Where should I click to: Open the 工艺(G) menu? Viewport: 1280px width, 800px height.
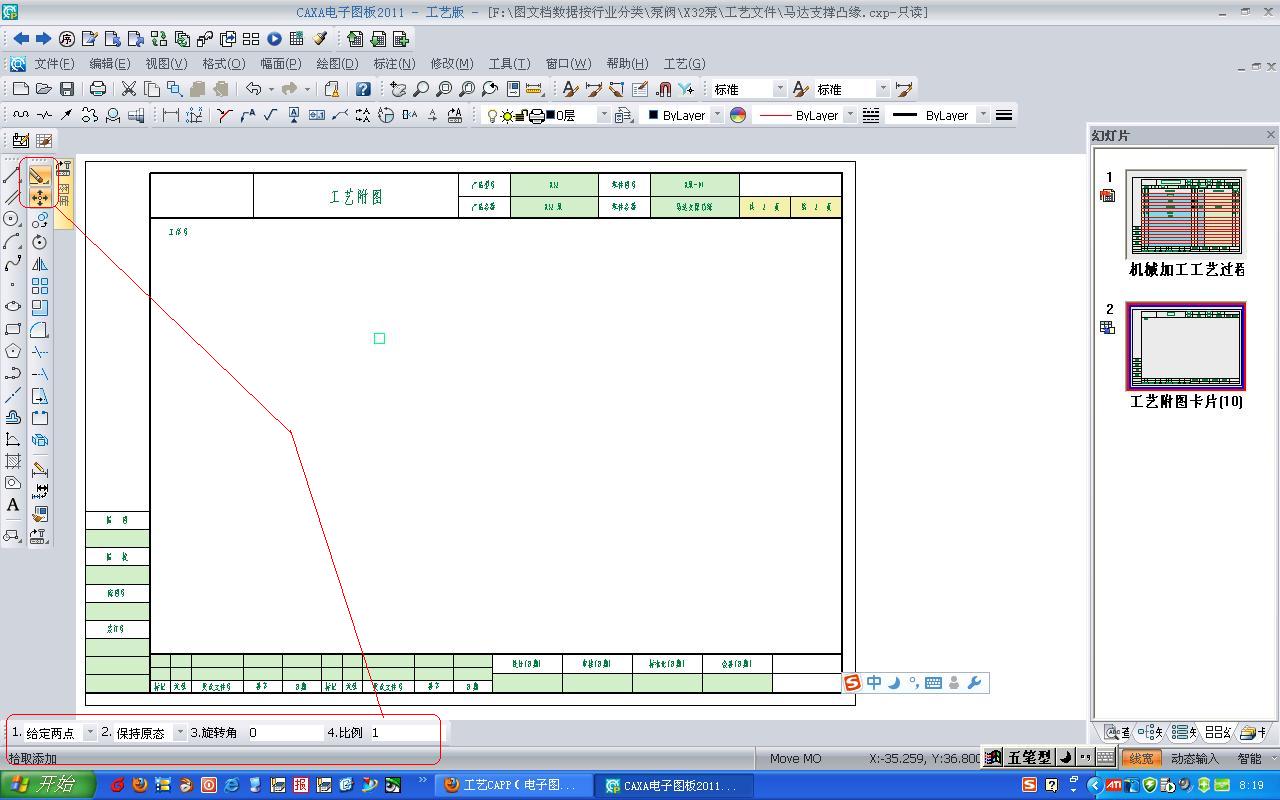click(x=684, y=63)
